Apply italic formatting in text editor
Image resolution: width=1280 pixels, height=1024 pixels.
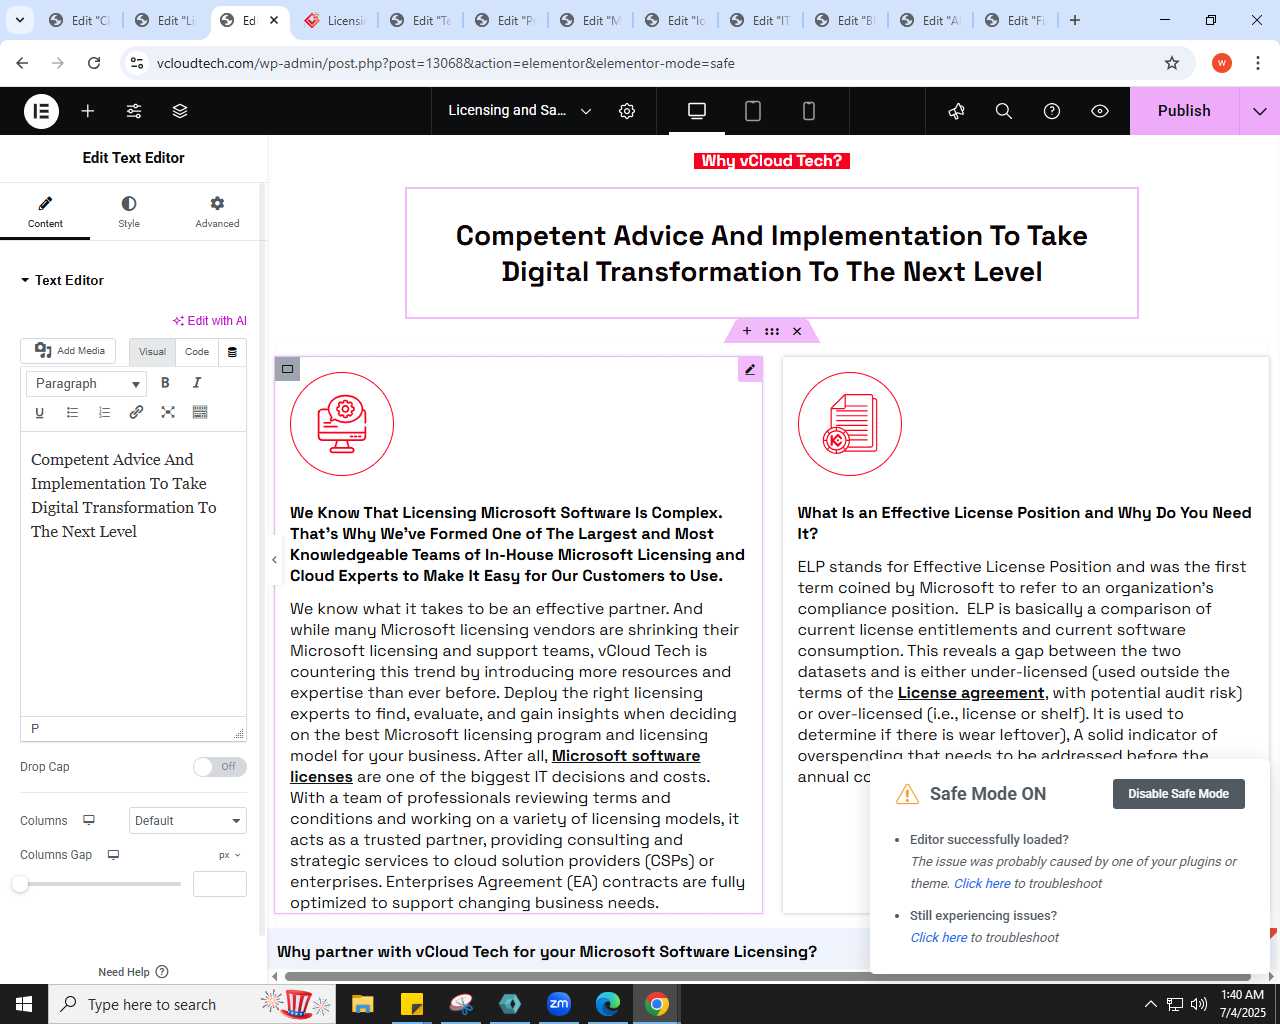click(197, 383)
